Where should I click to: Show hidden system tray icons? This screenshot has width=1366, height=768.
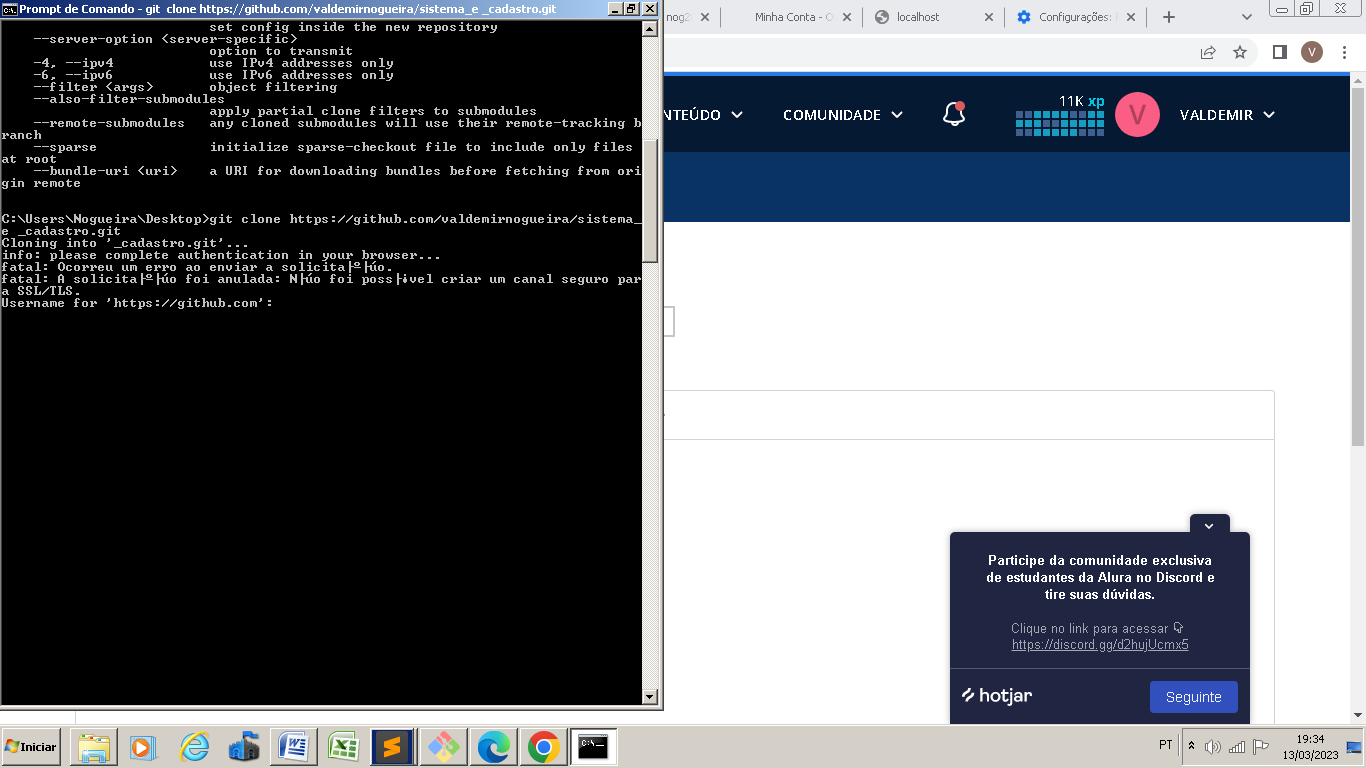tap(1191, 746)
